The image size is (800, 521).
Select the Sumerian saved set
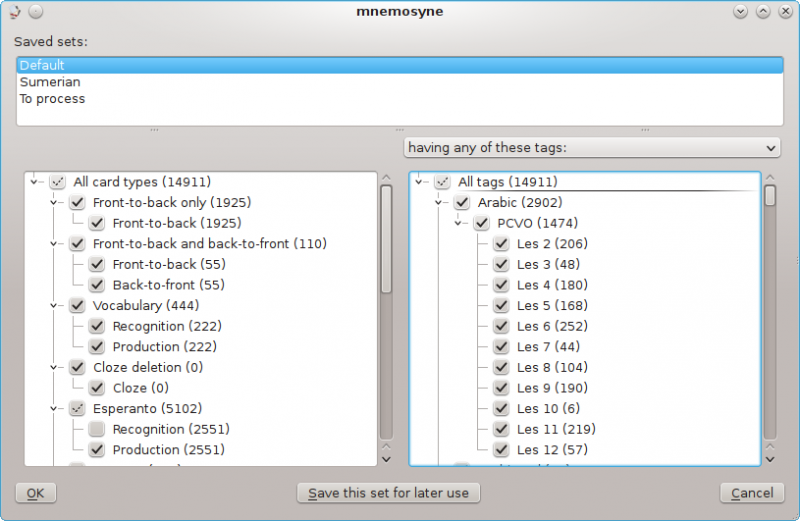(50, 82)
